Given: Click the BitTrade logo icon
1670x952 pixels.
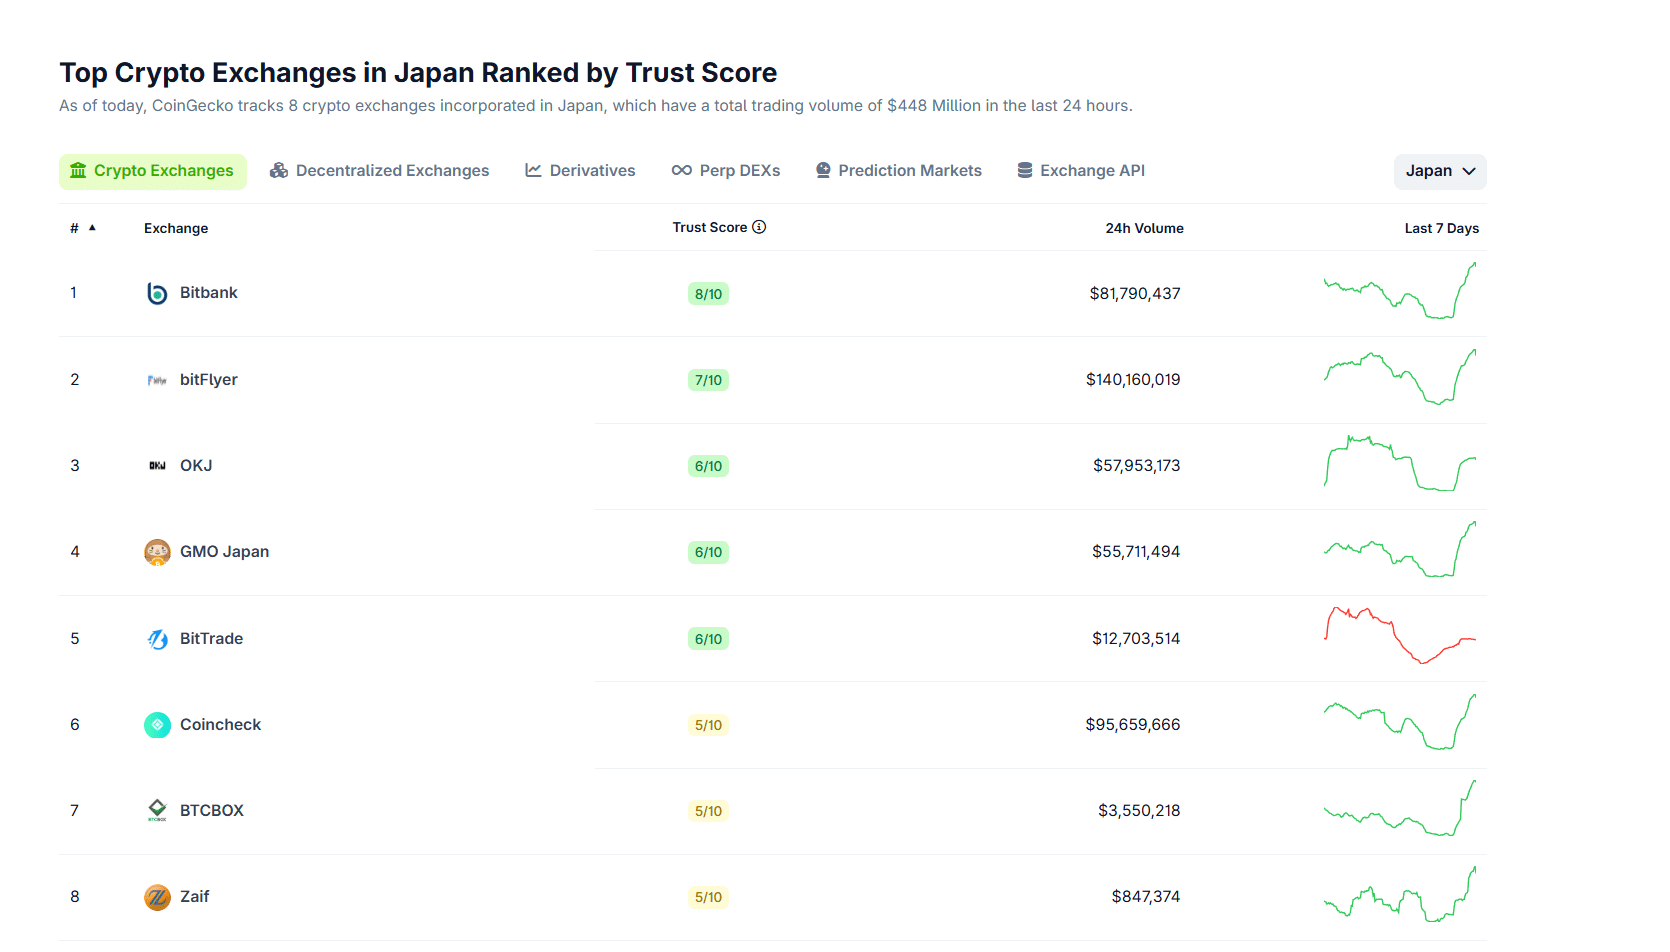Looking at the screenshot, I should pos(157,639).
